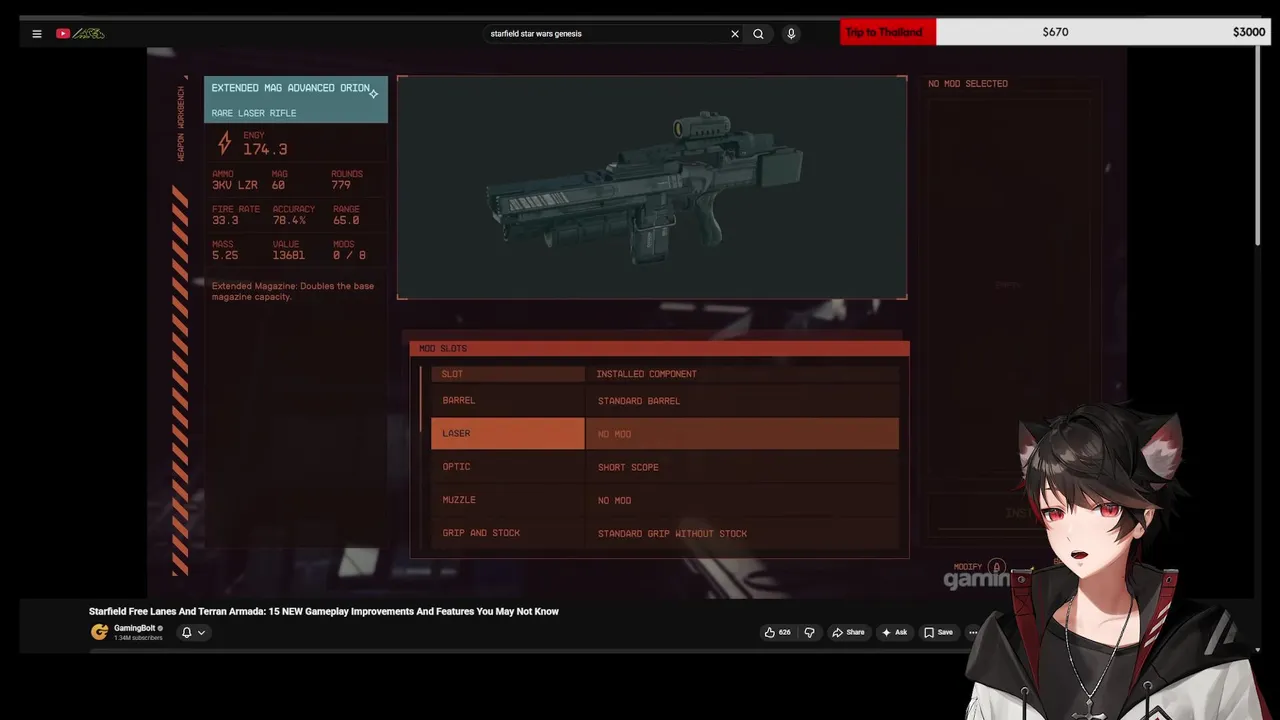This screenshot has width=1280, height=720.
Task: Dislike the video with thumbs down
Action: pos(809,632)
